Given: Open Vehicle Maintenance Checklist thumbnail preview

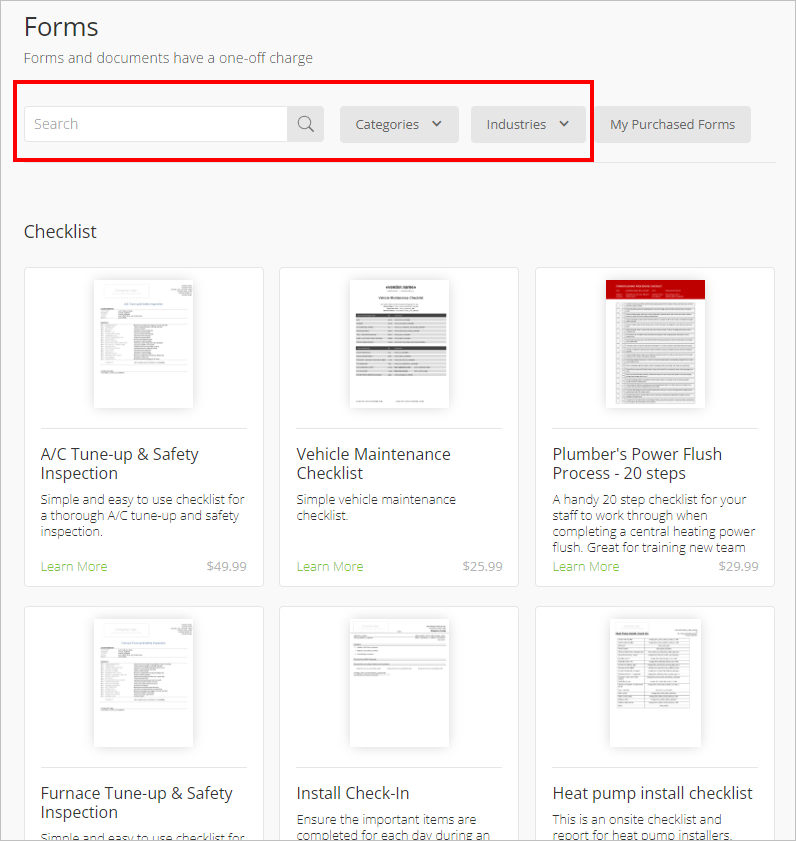Looking at the screenshot, I should coord(399,344).
